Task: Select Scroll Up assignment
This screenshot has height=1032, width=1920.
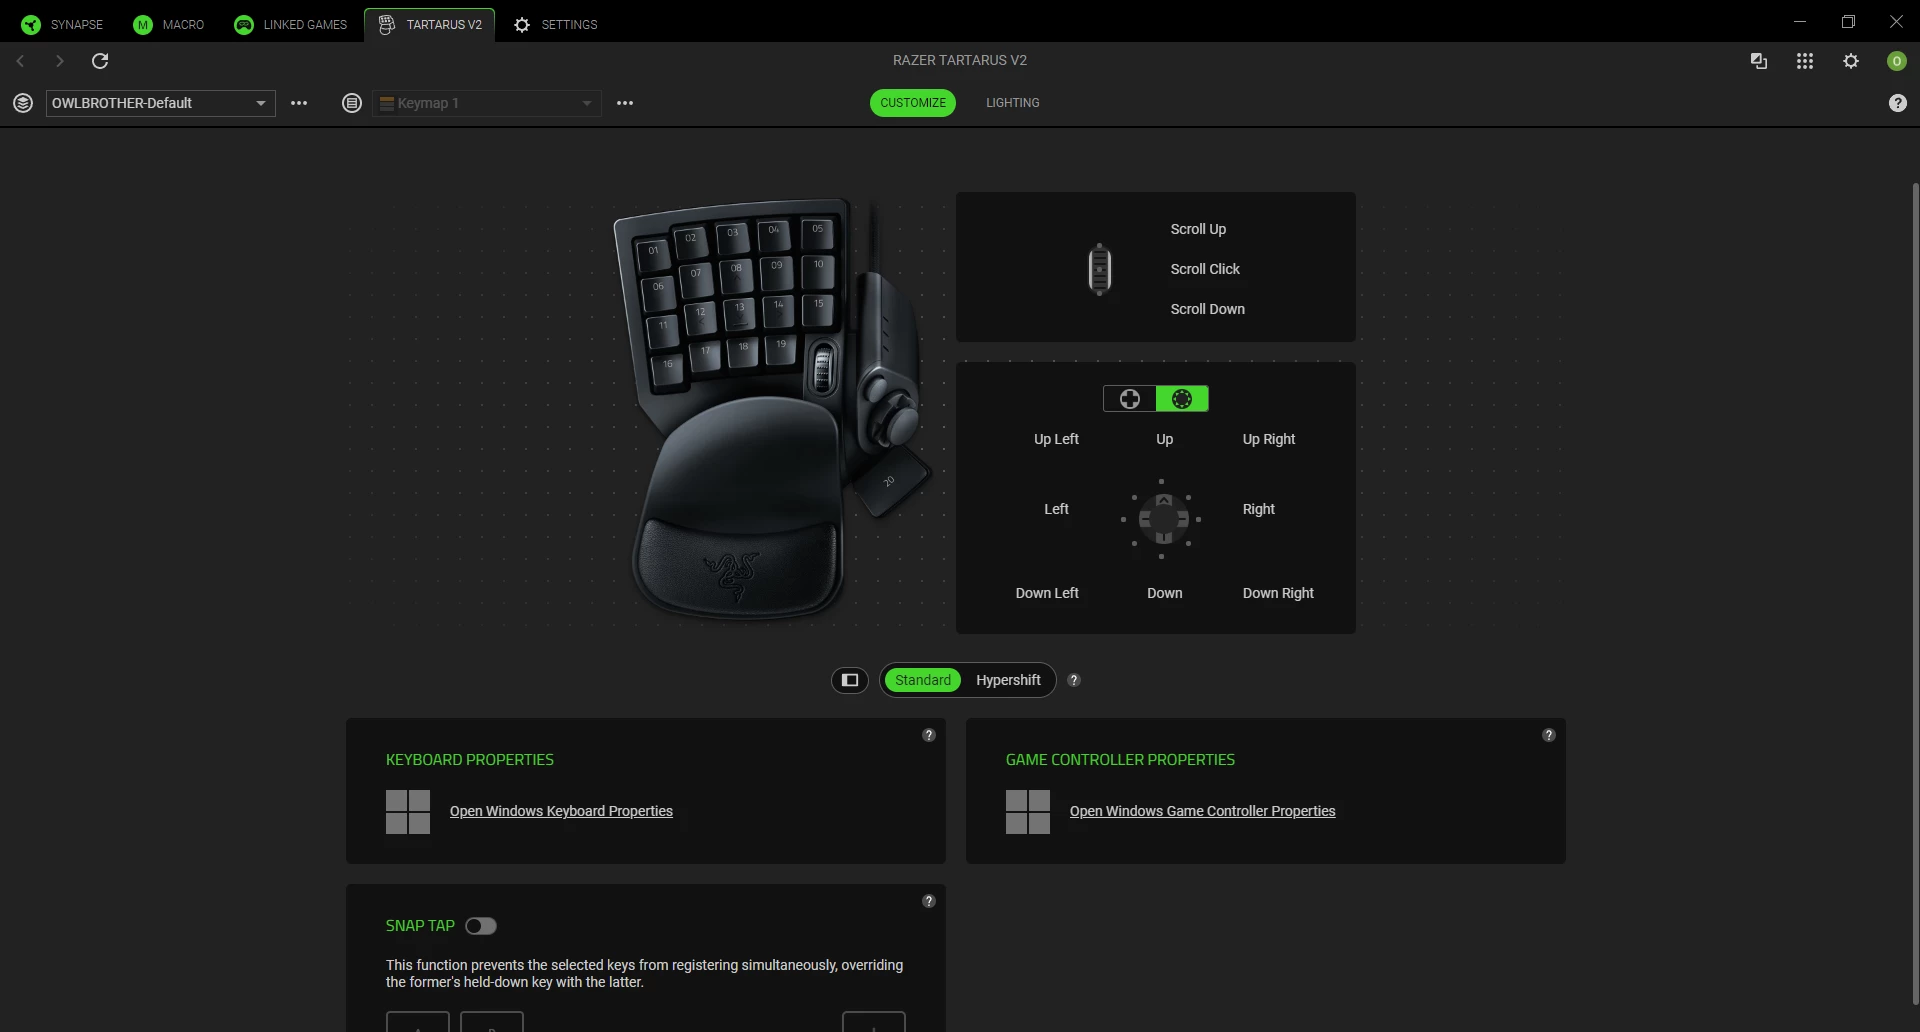Action: 1198,229
